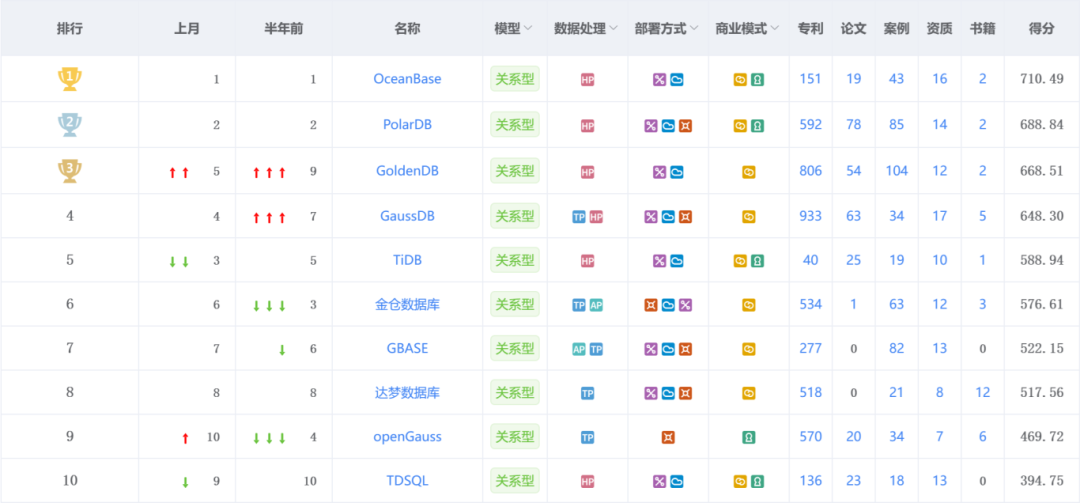Screen dimensions: 1080x503
Task: Open the TiDB database link
Action: (407, 260)
